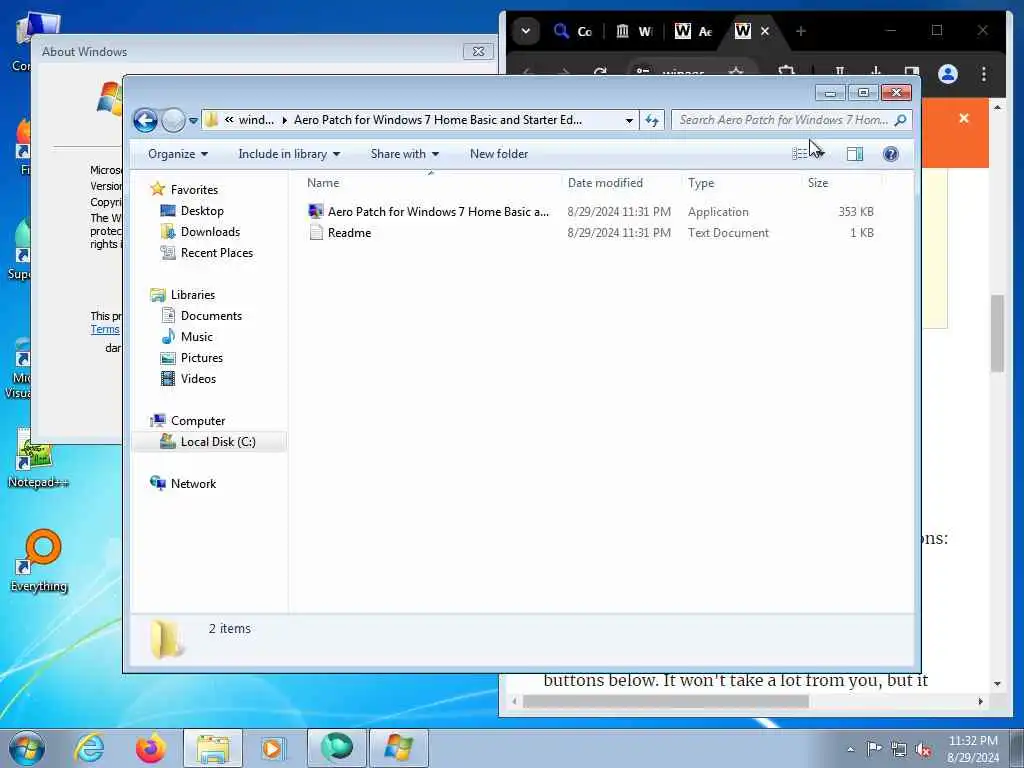
Task: Switch to the browser tab labeled 'Ae'
Action: coord(694,31)
